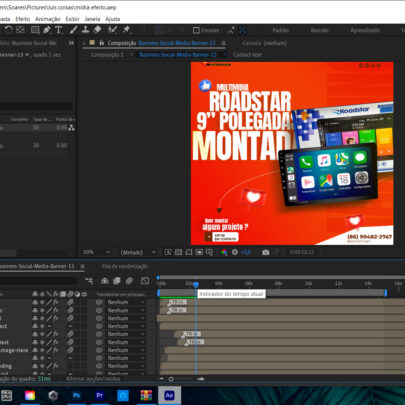Toggle the shy switch on first layer
The width and height of the screenshot is (405, 405).
pyautogui.click(x=35, y=302)
